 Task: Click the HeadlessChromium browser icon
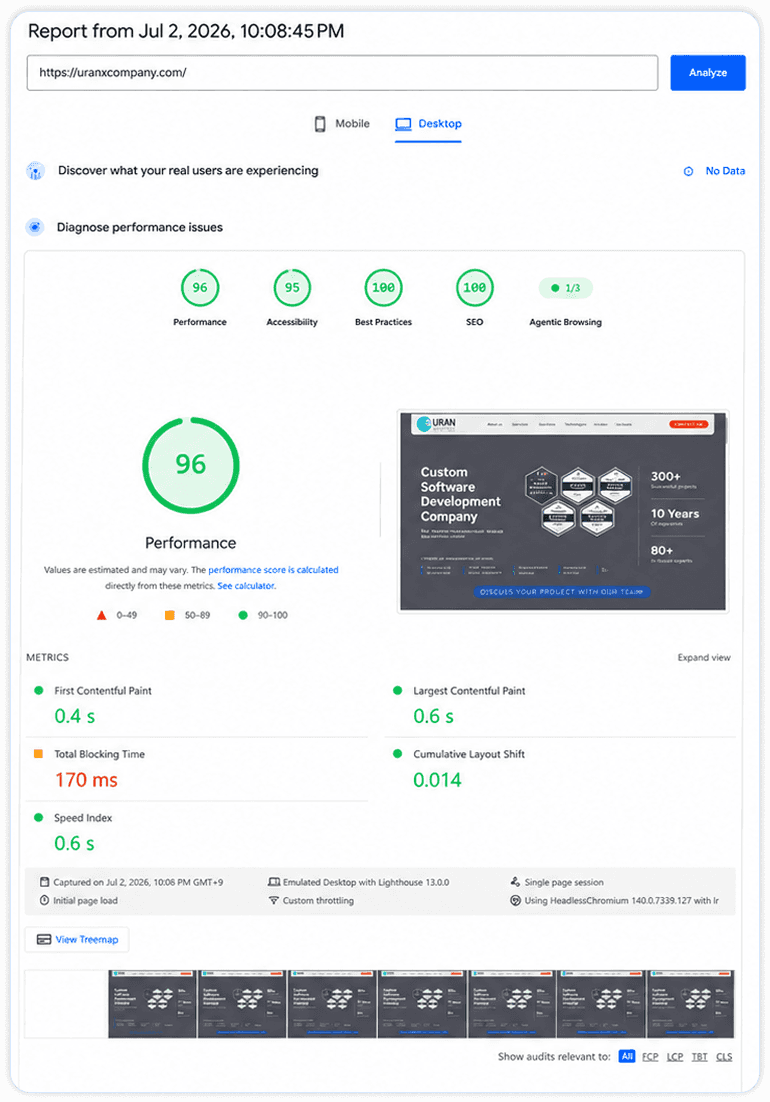coord(515,900)
